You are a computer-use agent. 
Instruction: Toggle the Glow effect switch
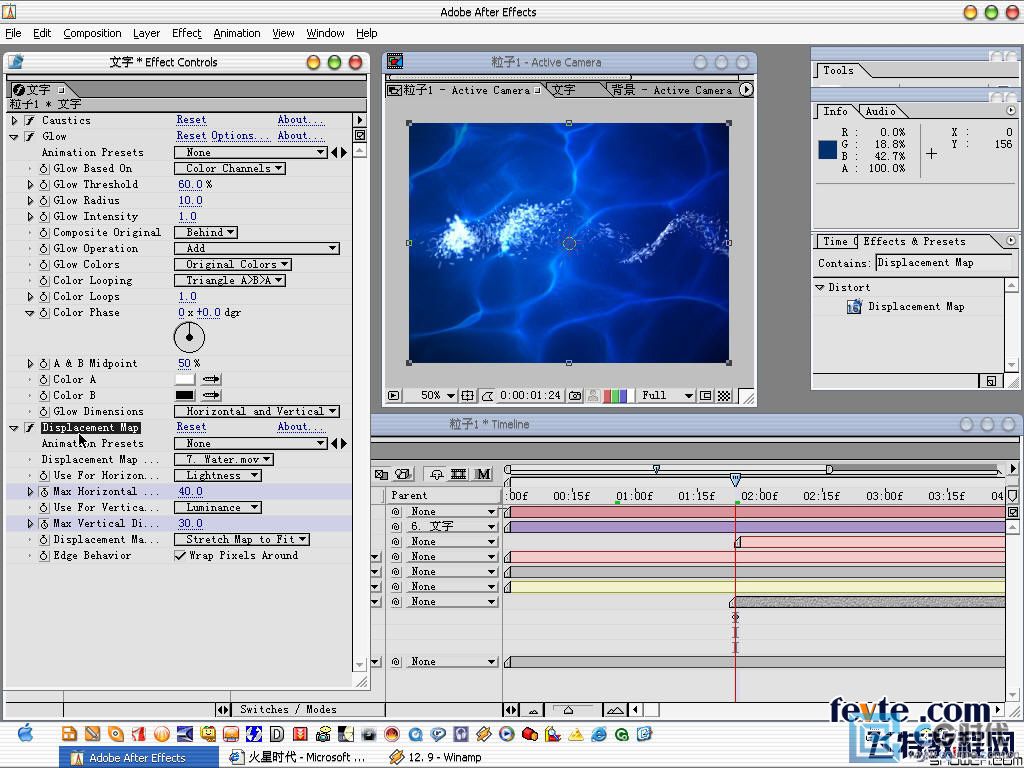29,136
